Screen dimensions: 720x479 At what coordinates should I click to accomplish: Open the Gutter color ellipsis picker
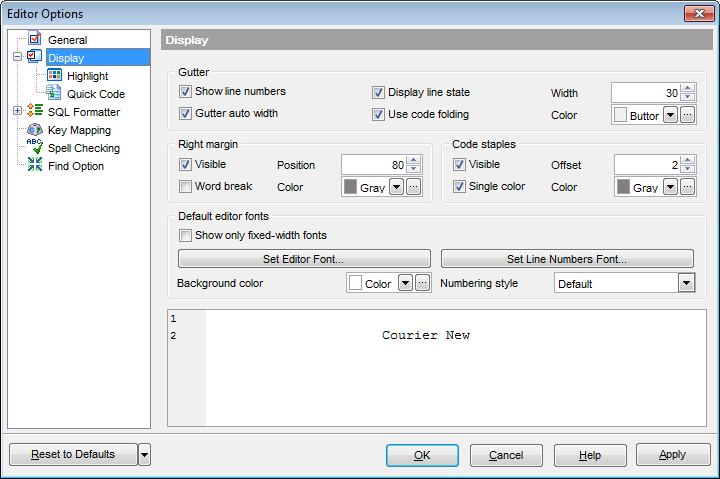[687, 115]
